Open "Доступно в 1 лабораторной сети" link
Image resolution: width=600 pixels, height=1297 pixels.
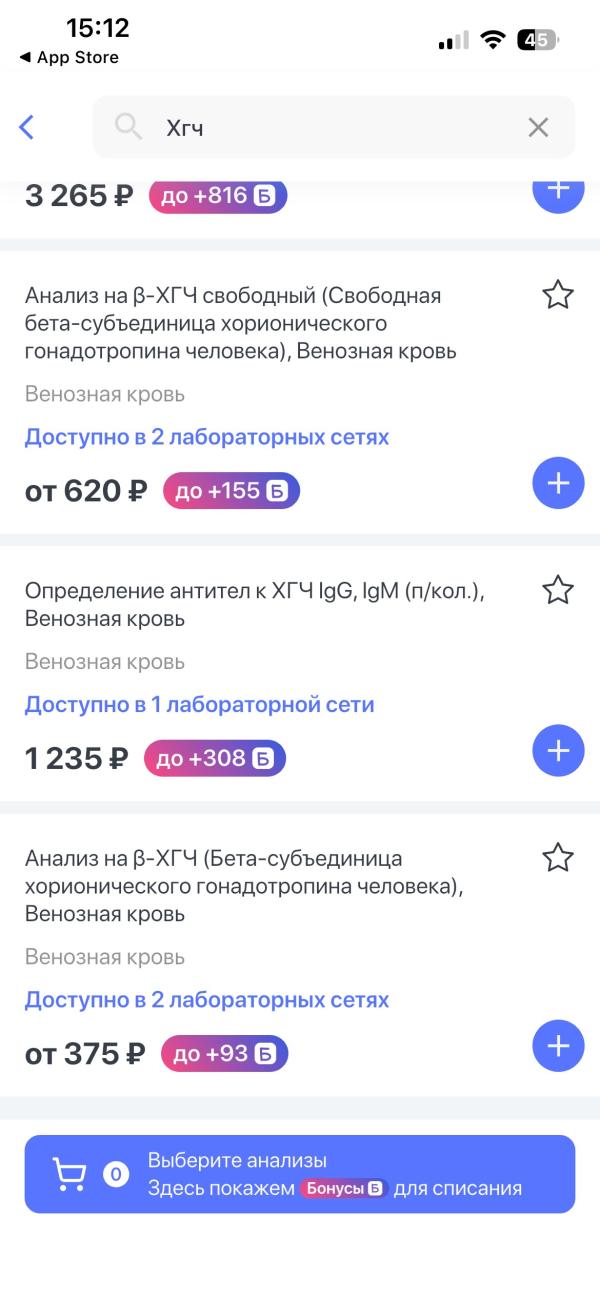point(199,704)
